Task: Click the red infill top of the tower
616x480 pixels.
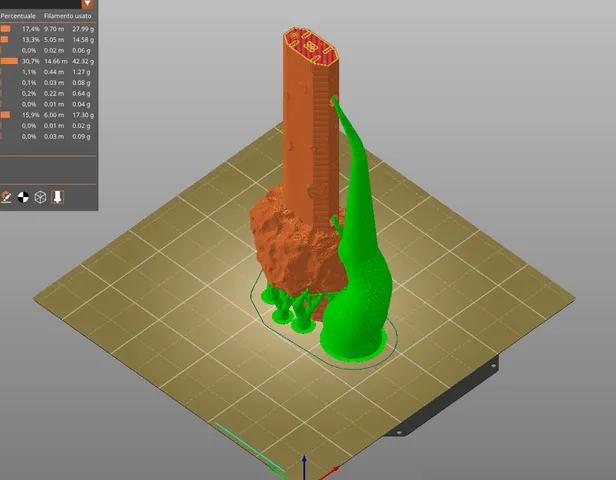Action: coord(310,45)
